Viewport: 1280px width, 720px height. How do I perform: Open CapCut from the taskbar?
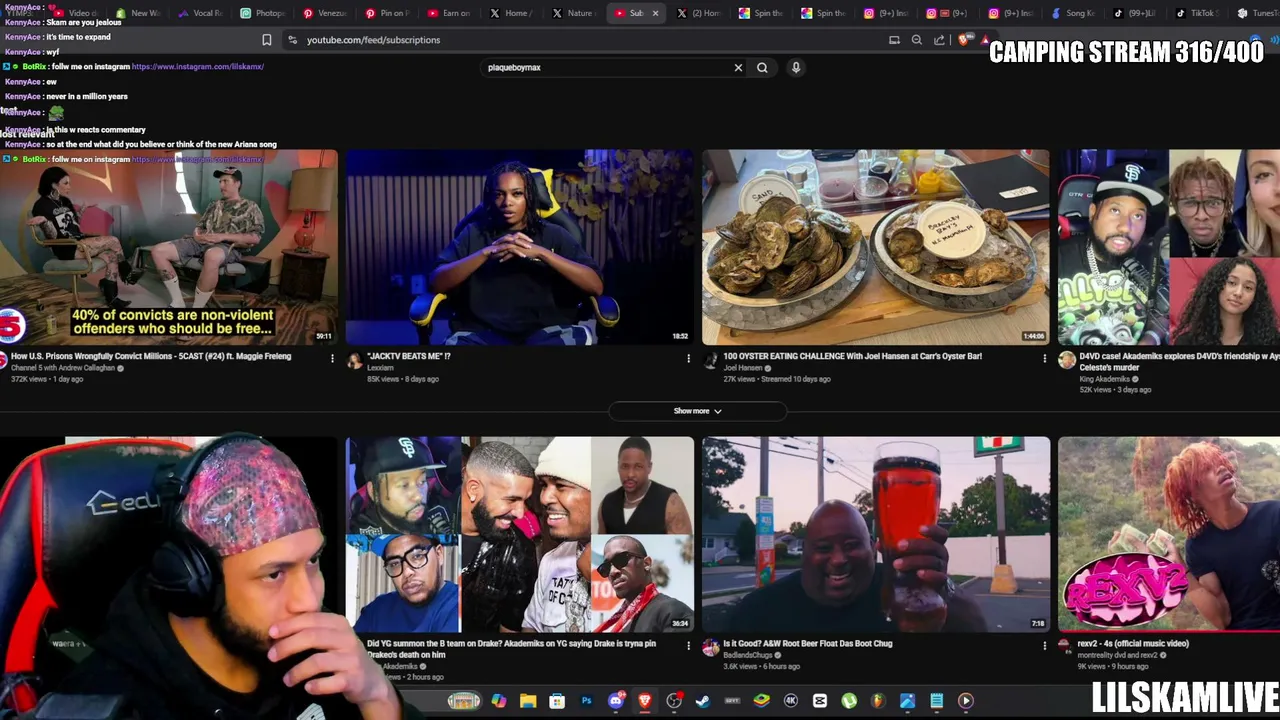820,701
